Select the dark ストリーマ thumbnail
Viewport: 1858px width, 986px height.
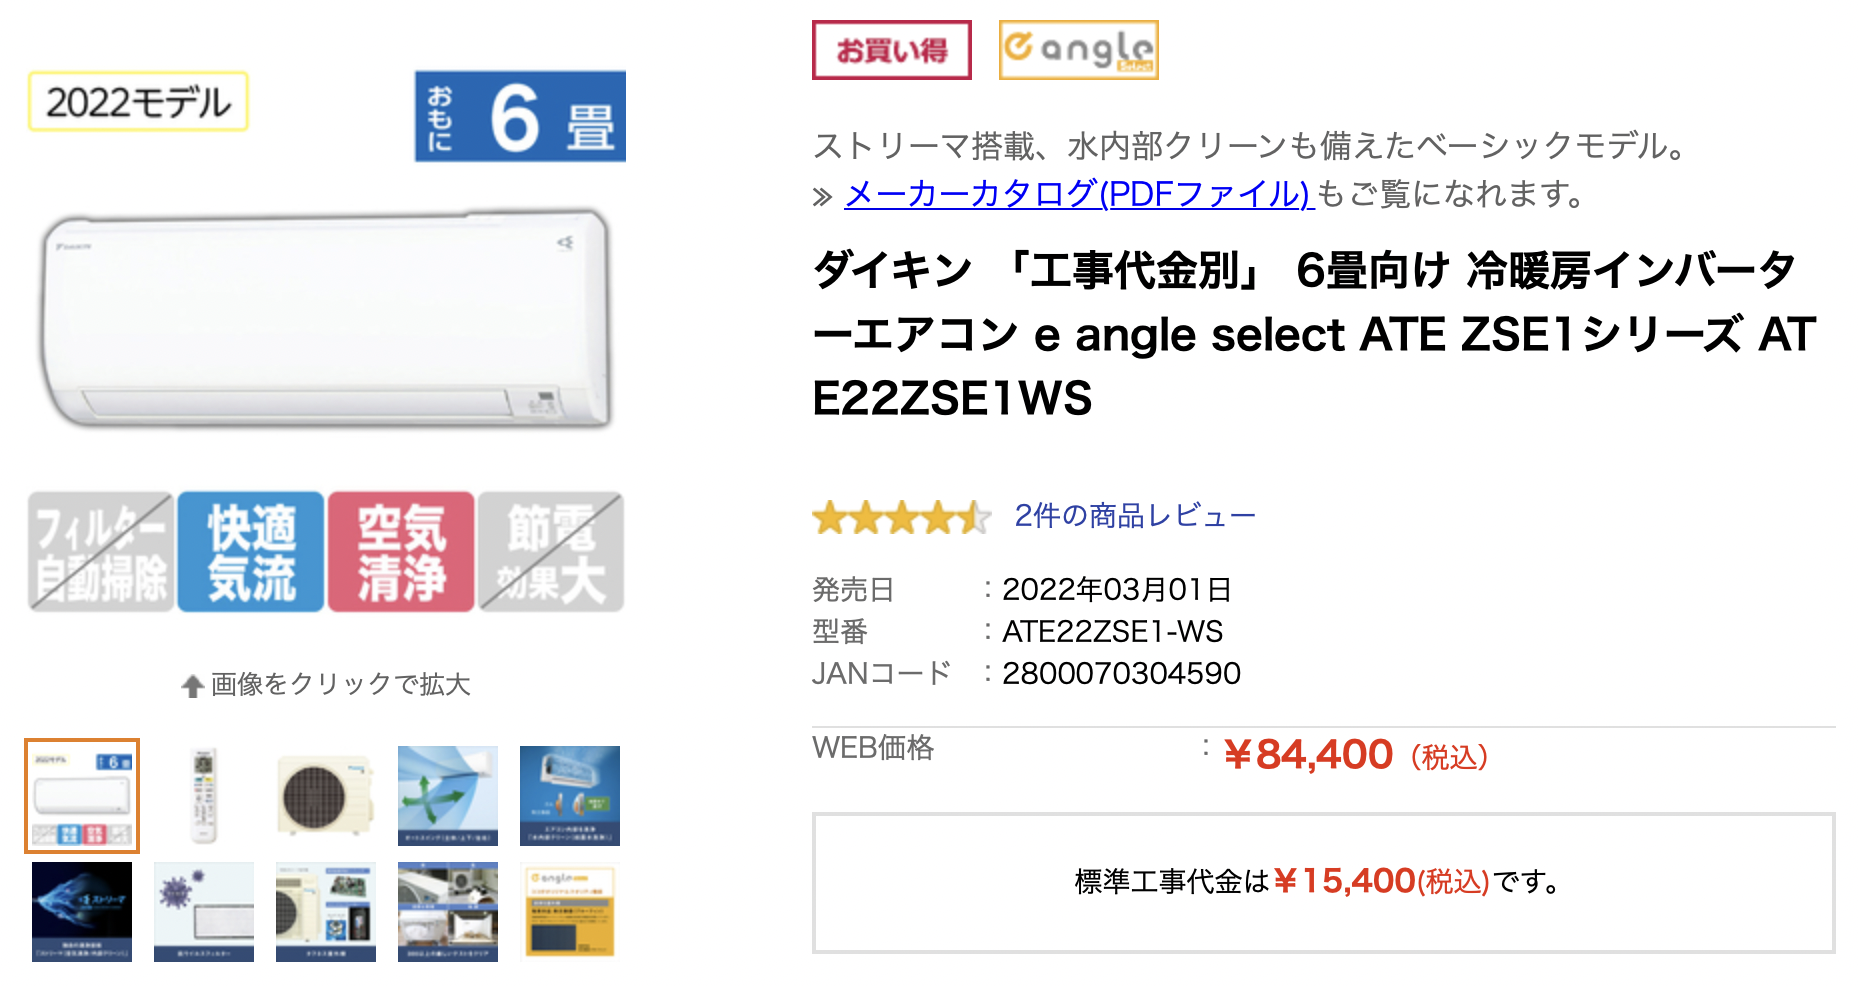click(x=82, y=912)
